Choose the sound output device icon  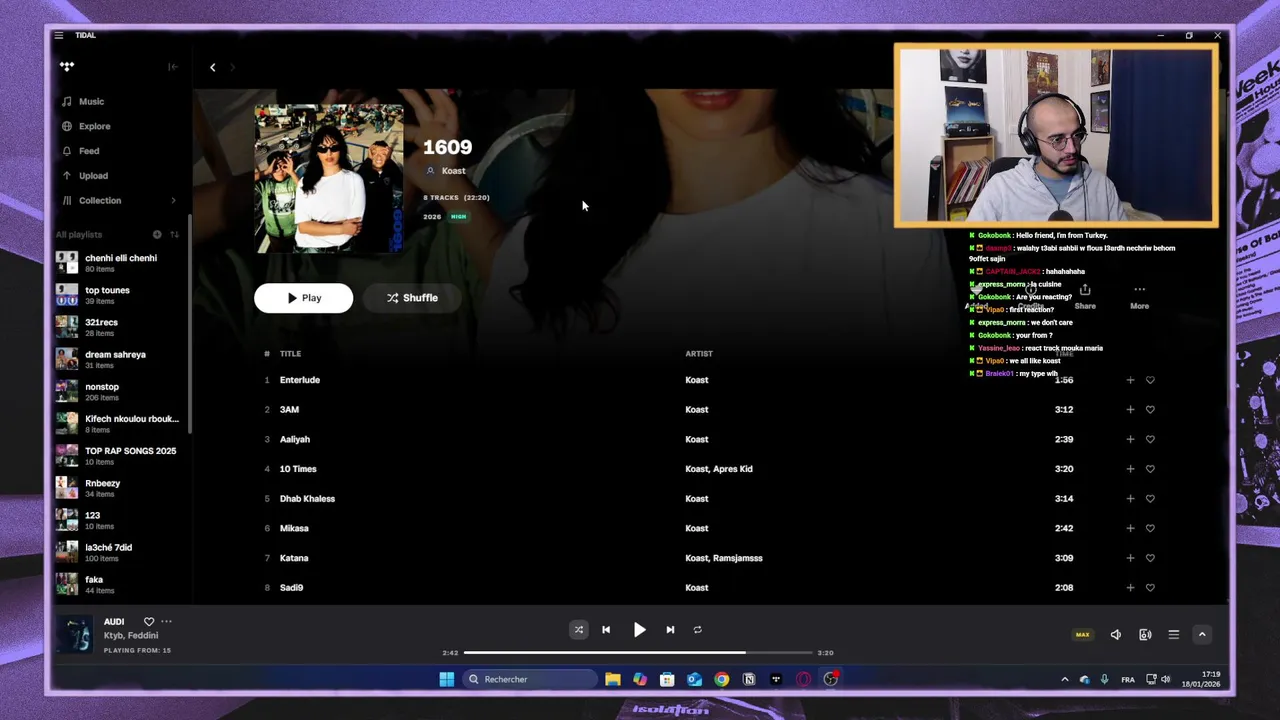click(1145, 635)
